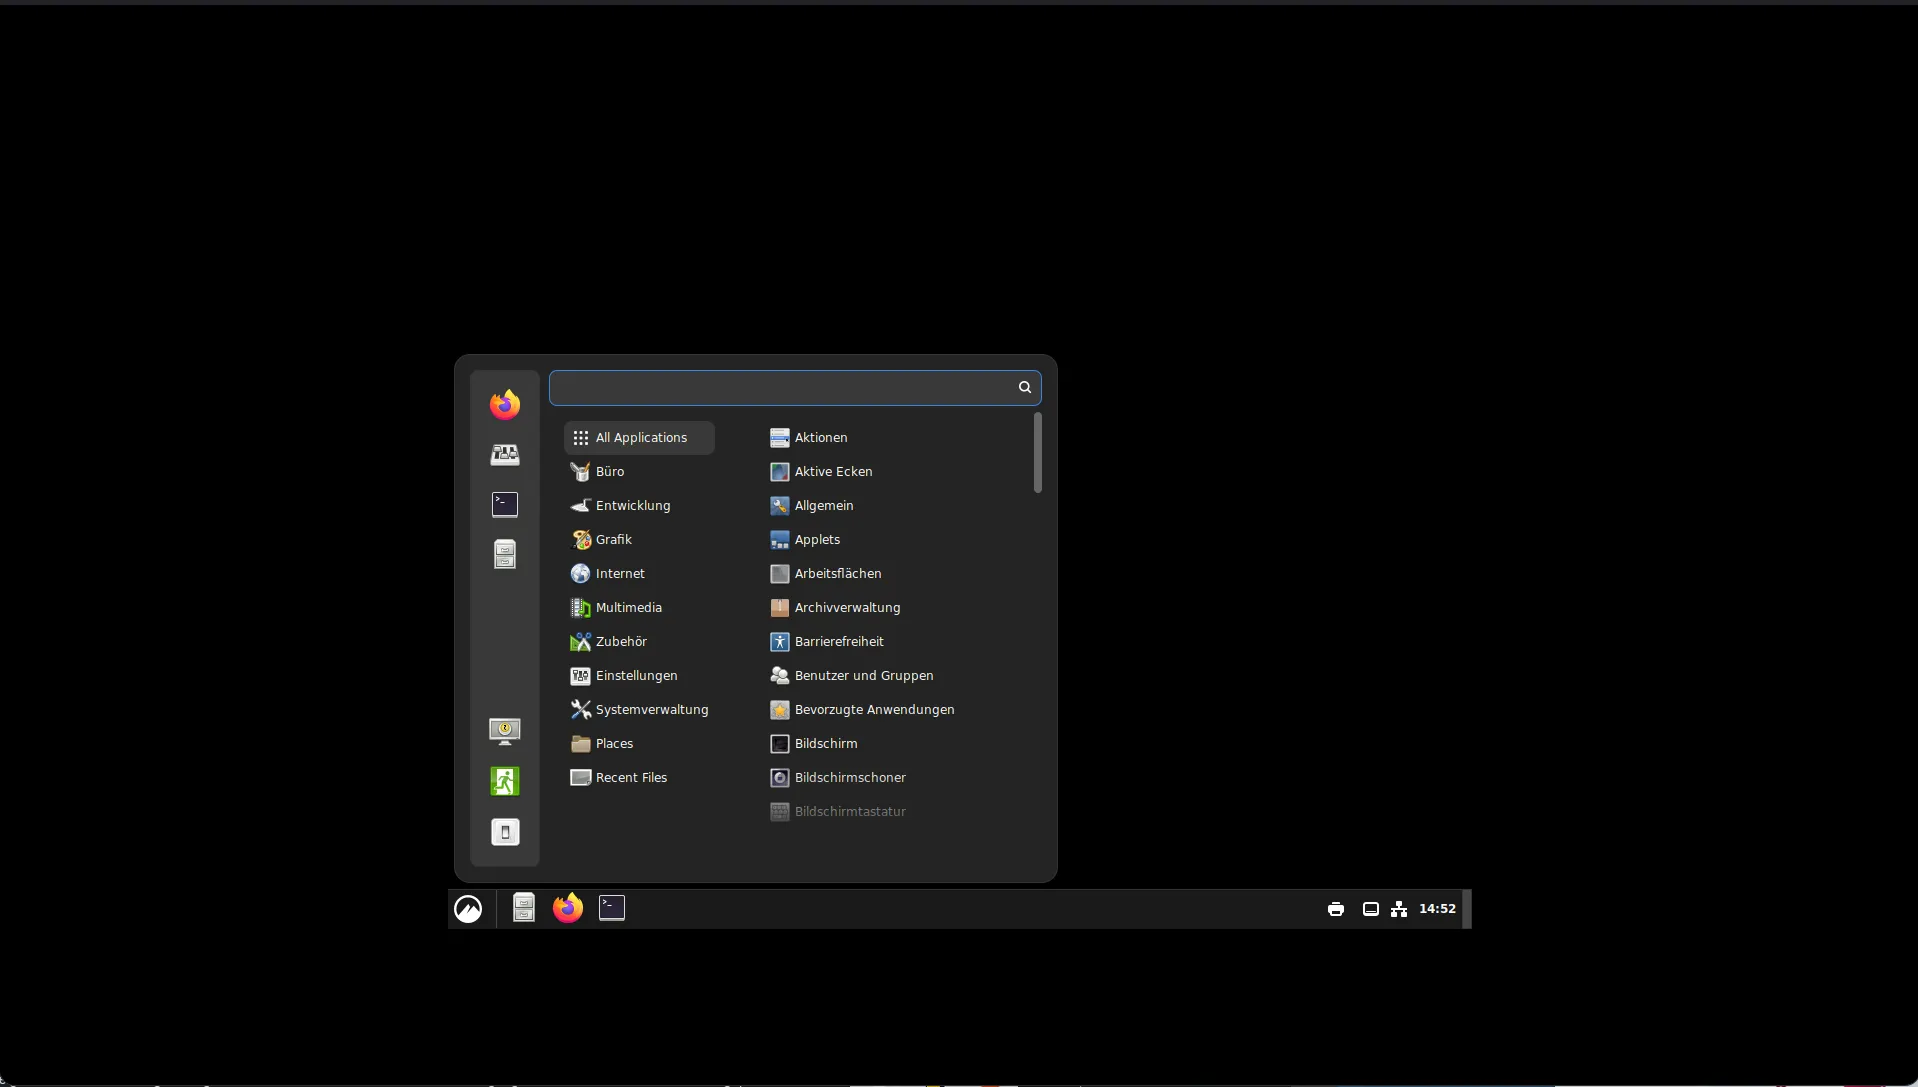Open the terminal from the menu favorites sidebar

[x=505, y=505]
